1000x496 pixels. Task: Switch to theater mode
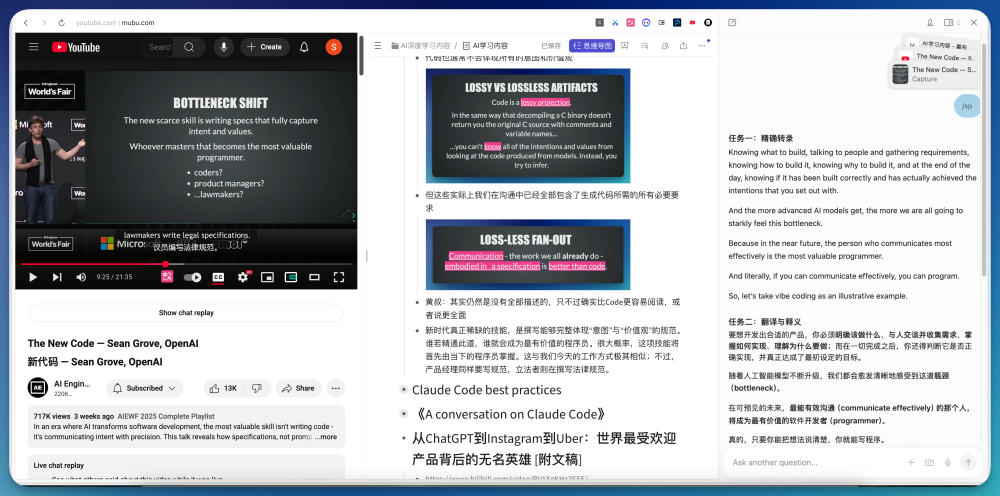(314, 277)
